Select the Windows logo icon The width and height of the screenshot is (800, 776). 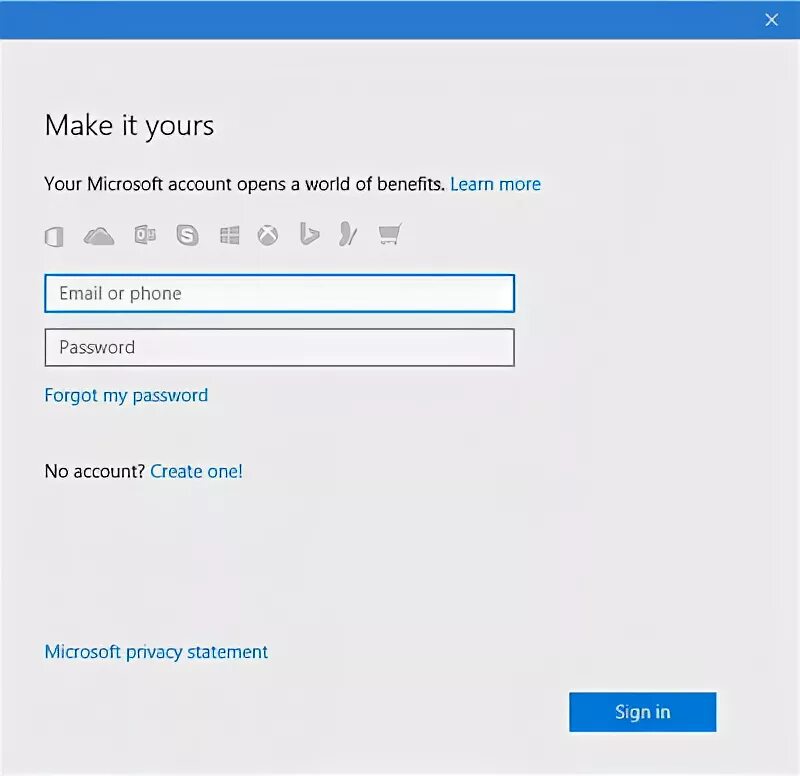[x=229, y=235]
